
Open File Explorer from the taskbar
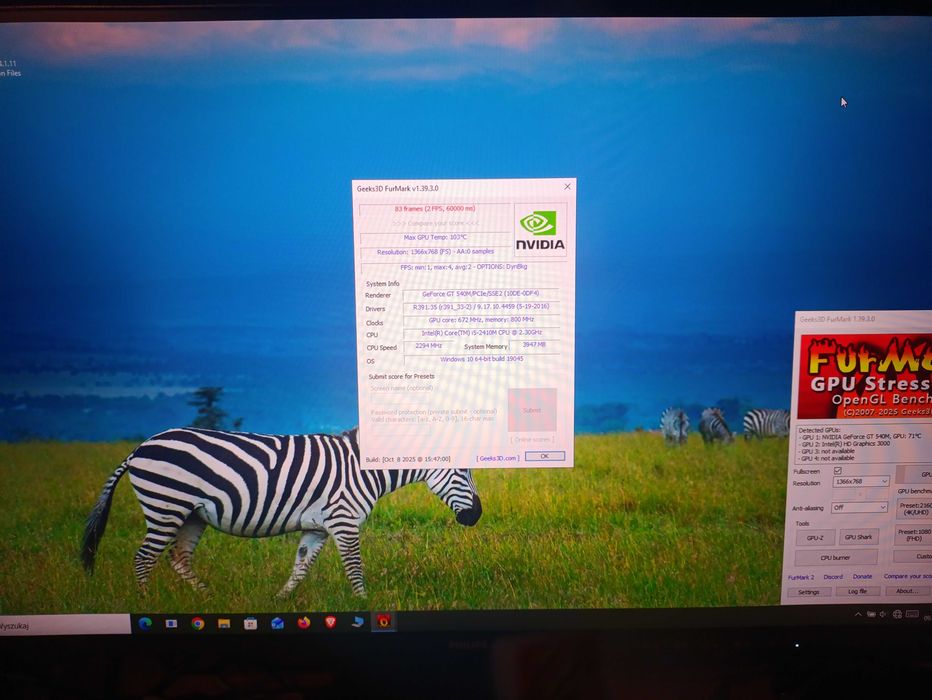pos(224,623)
